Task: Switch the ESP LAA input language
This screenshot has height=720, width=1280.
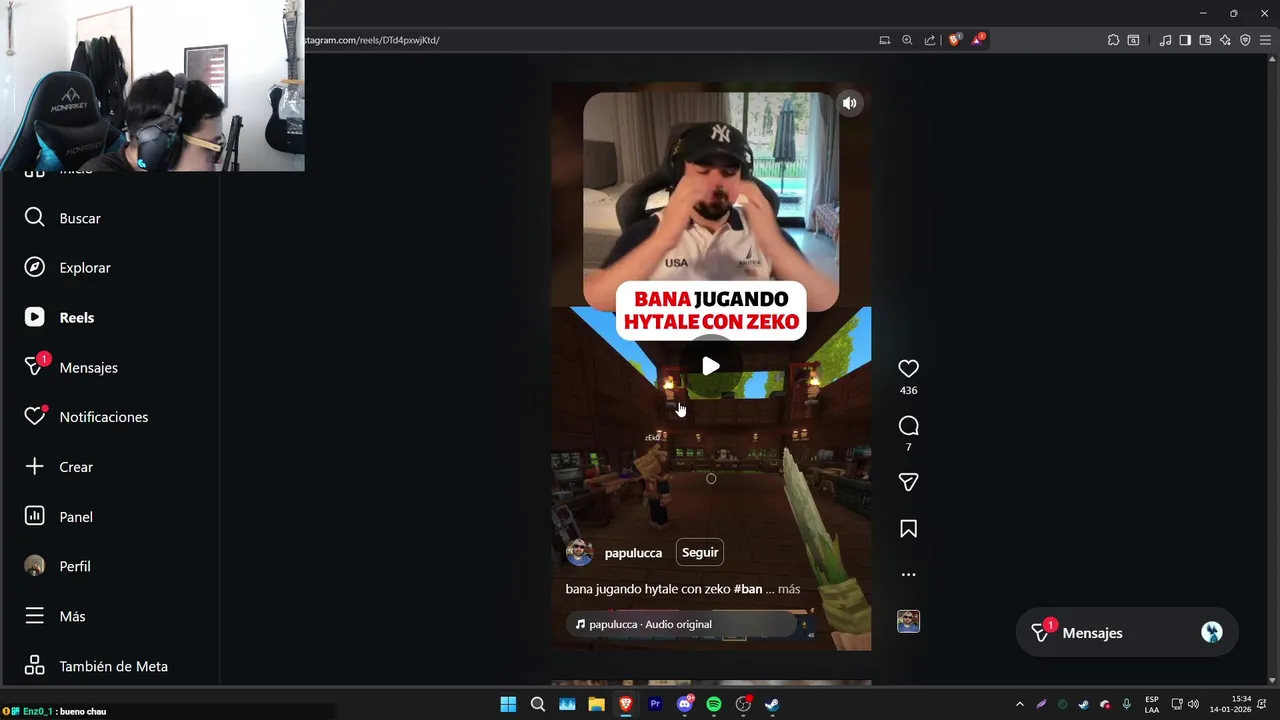Action: 1152,704
